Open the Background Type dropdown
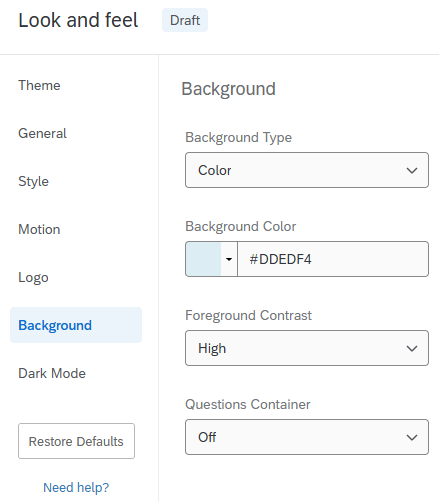This screenshot has width=439, height=502. tap(307, 170)
